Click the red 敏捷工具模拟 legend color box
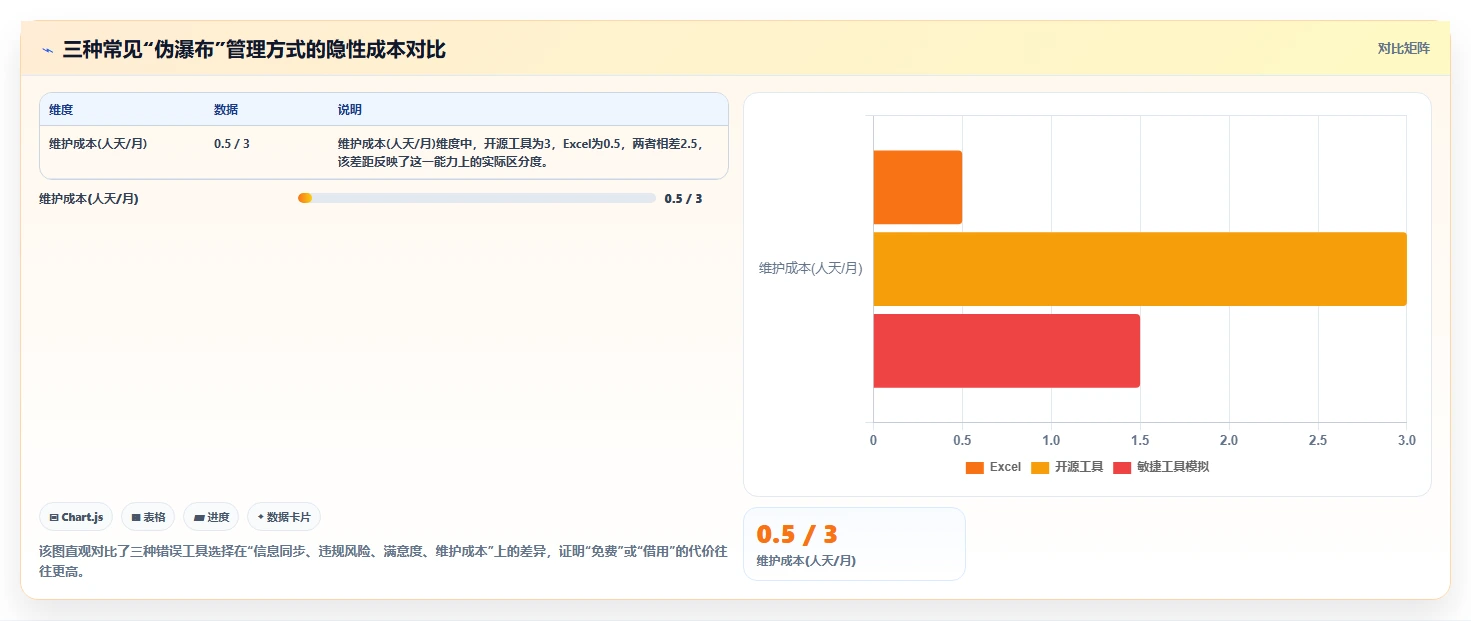Image resolution: width=1471 pixels, height=621 pixels. (1122, 467)
